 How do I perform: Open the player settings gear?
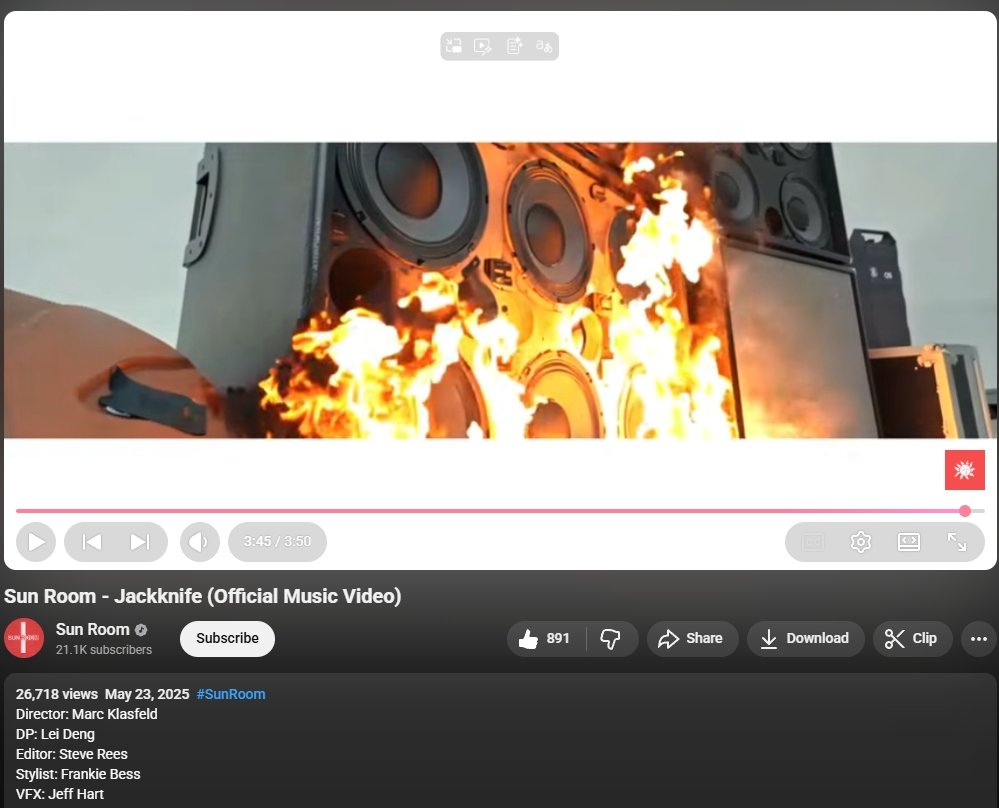(x=860, y=542)
